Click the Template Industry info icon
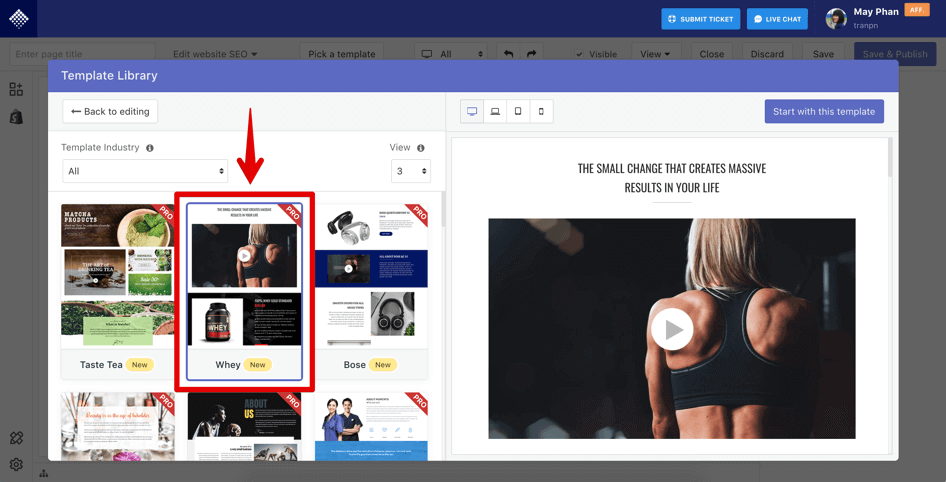946x482 pixels. 150,148
